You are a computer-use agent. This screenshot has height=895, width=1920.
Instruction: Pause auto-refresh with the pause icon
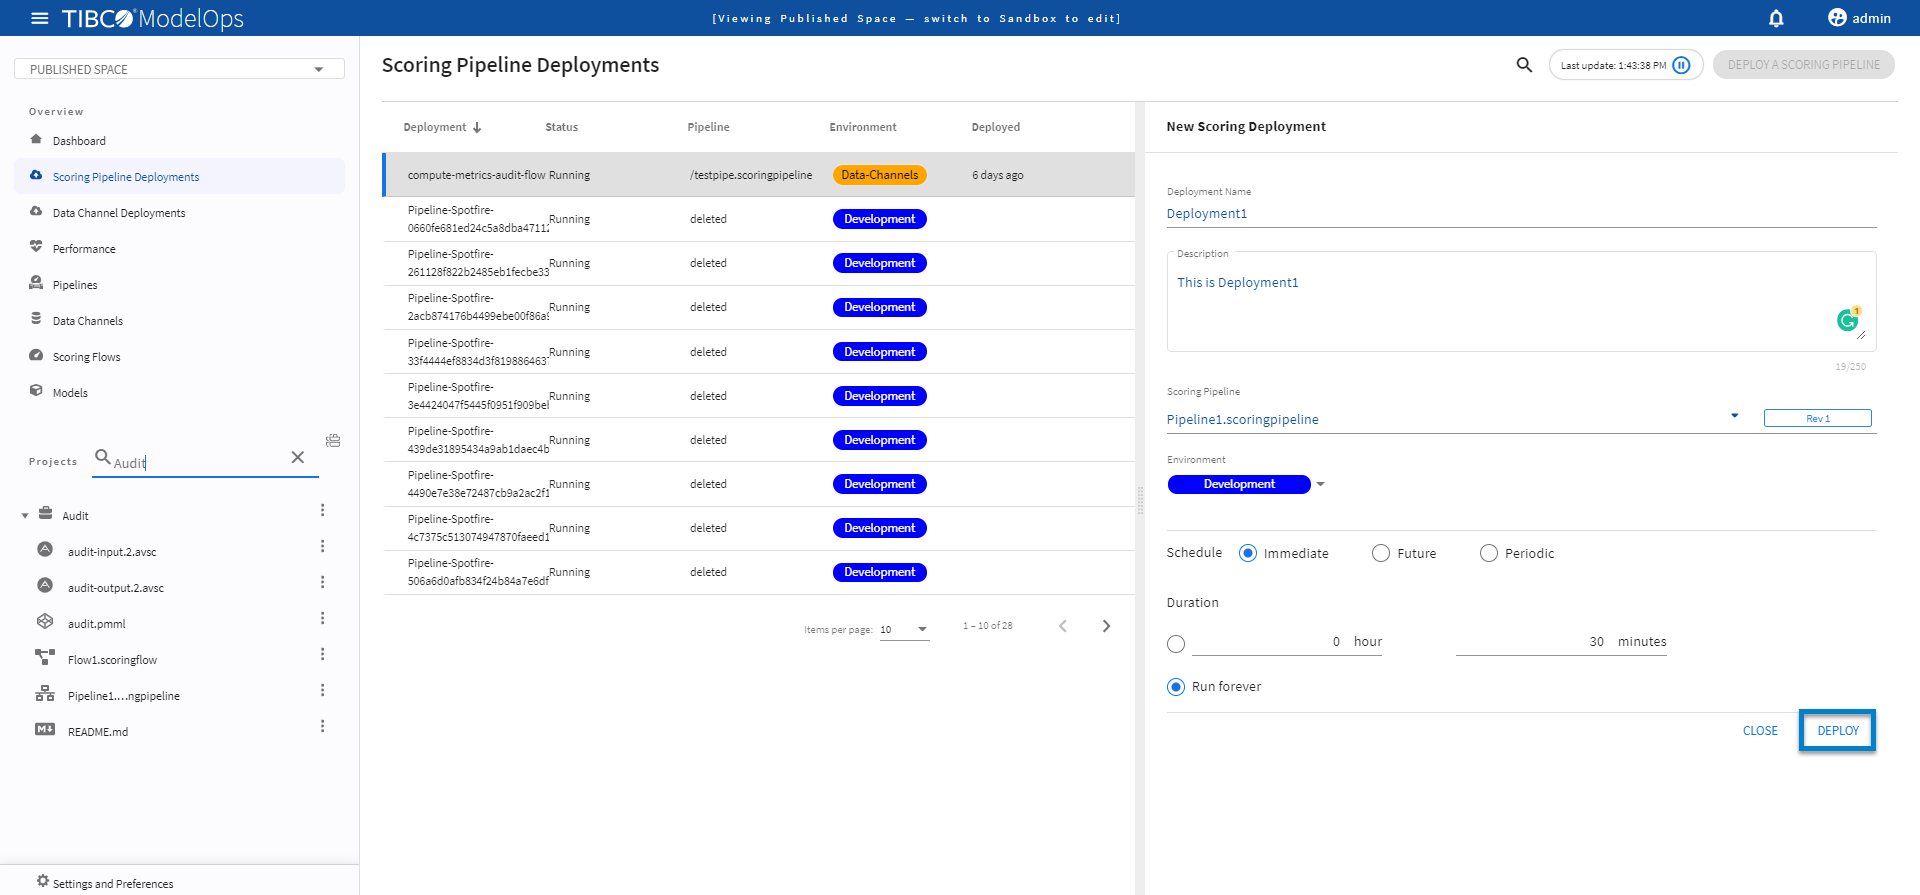point(1682,65)
